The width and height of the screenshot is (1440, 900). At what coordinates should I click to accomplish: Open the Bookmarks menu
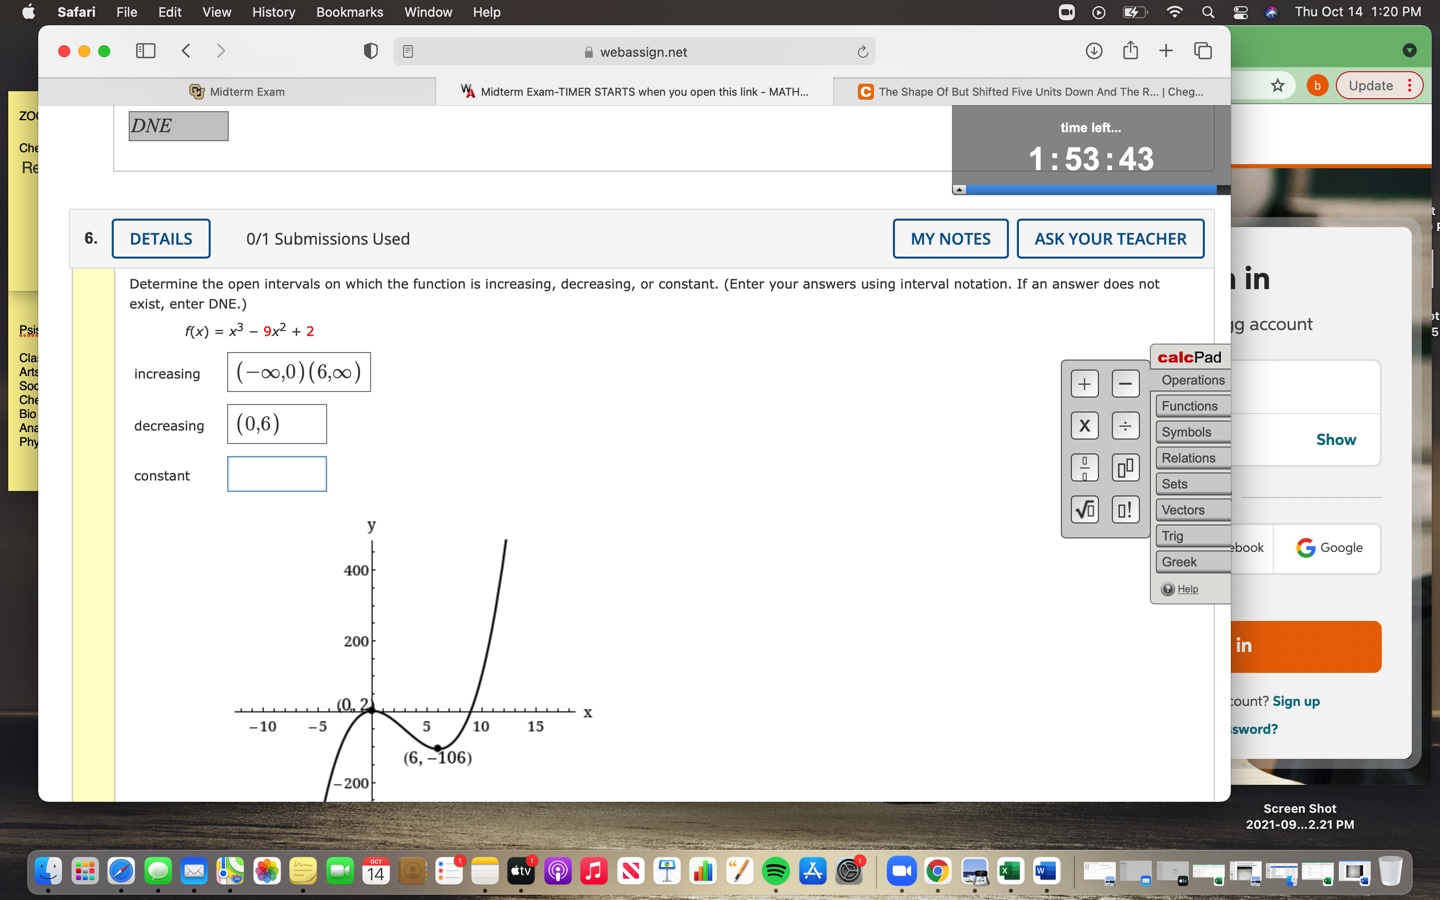349,12
